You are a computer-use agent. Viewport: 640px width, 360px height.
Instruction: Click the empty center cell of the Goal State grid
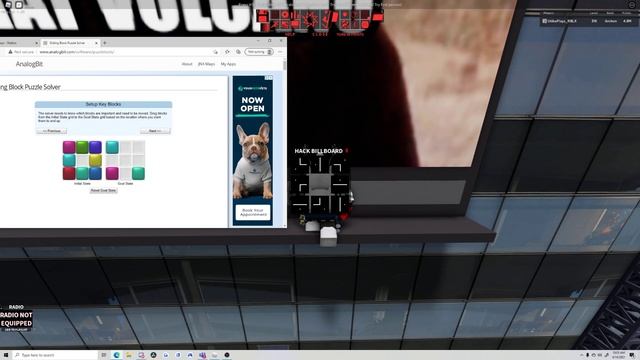(125, 160)
